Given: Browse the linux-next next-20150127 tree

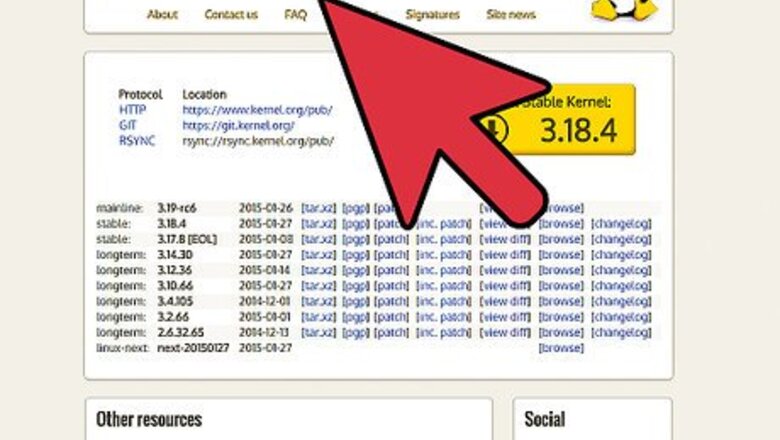Looking at the screenshot, I should click(x=561, y=348).
